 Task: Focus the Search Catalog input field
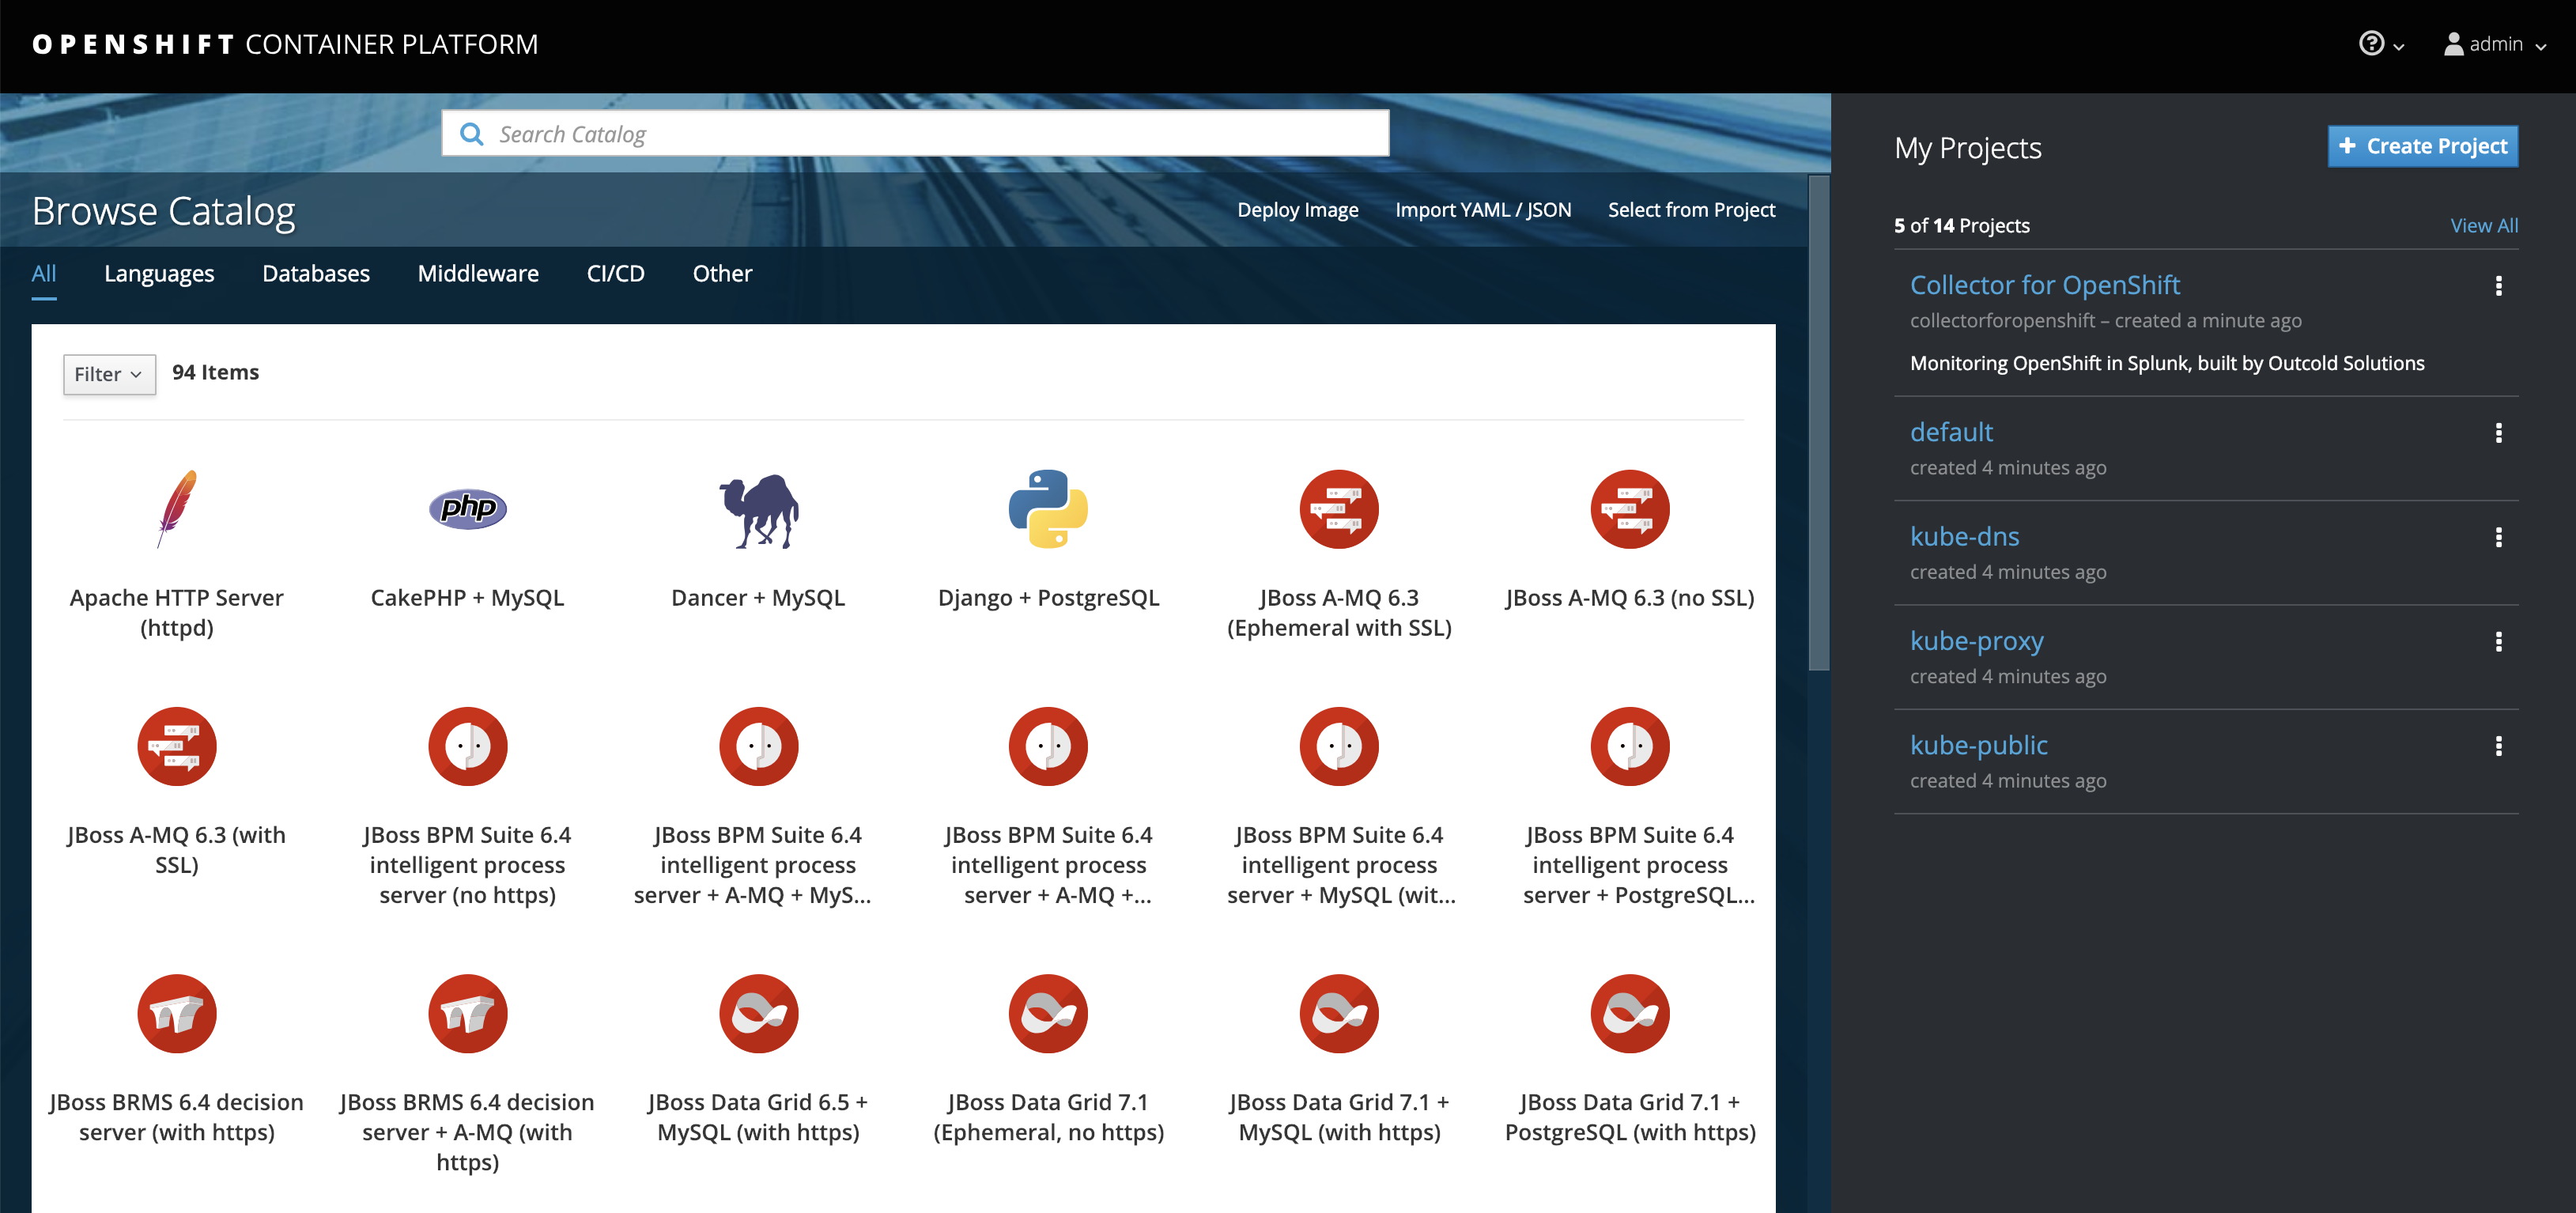(x=915, y=134)
